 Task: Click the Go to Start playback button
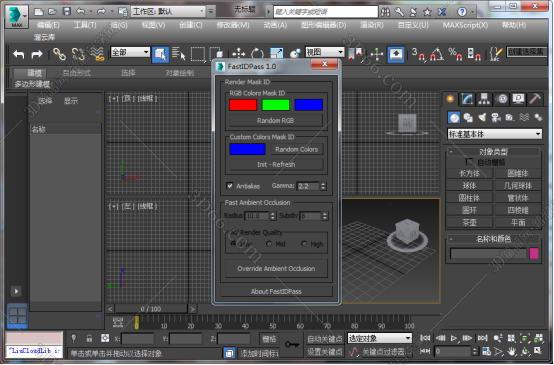click(x=425, y=338)
